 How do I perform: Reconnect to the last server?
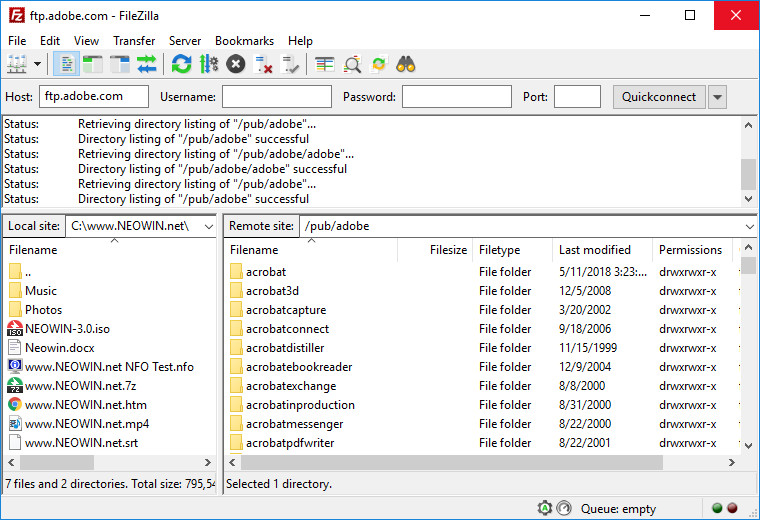[291, 64]
